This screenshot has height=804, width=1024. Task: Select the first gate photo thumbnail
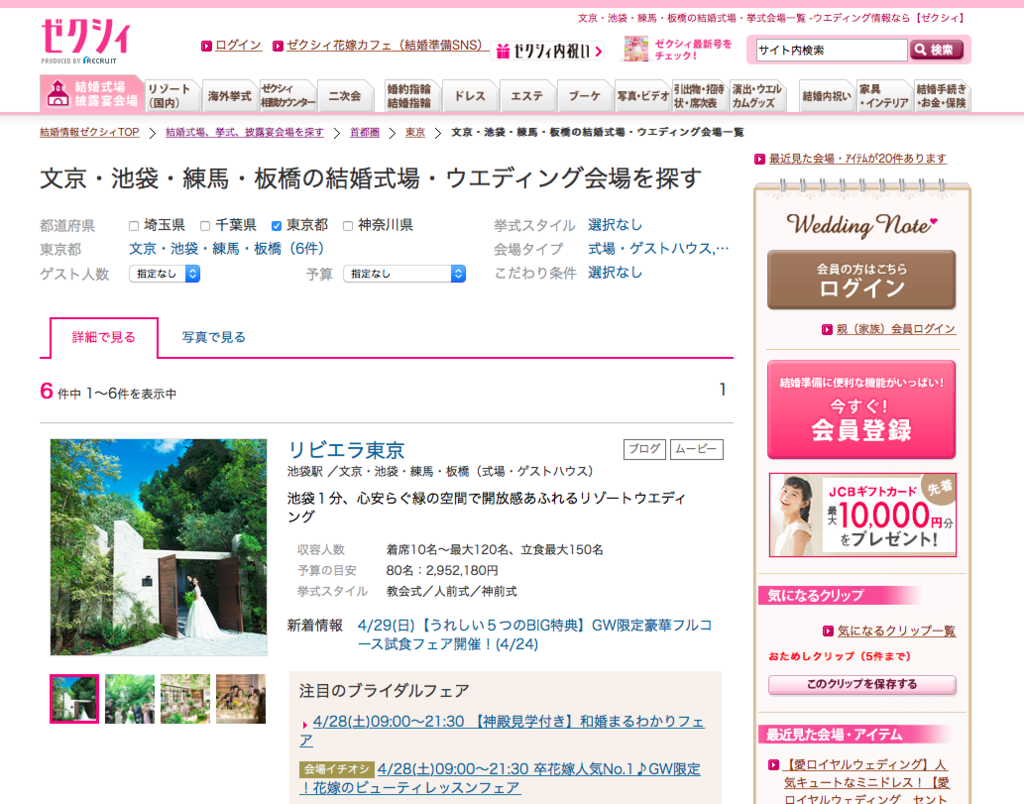pyautogui.click(x=74, y=699)
